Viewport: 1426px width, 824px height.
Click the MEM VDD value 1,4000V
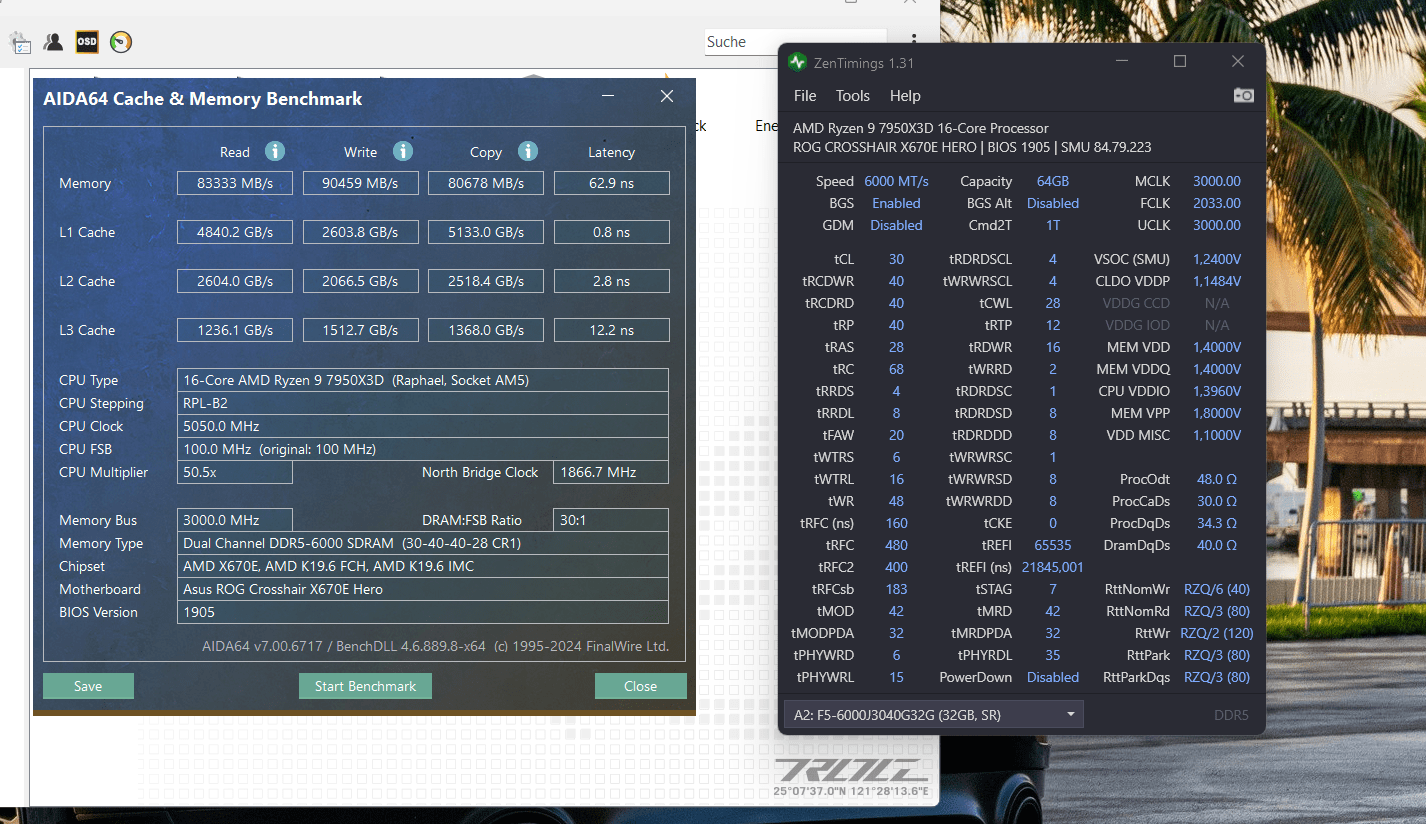(1217, 347)
